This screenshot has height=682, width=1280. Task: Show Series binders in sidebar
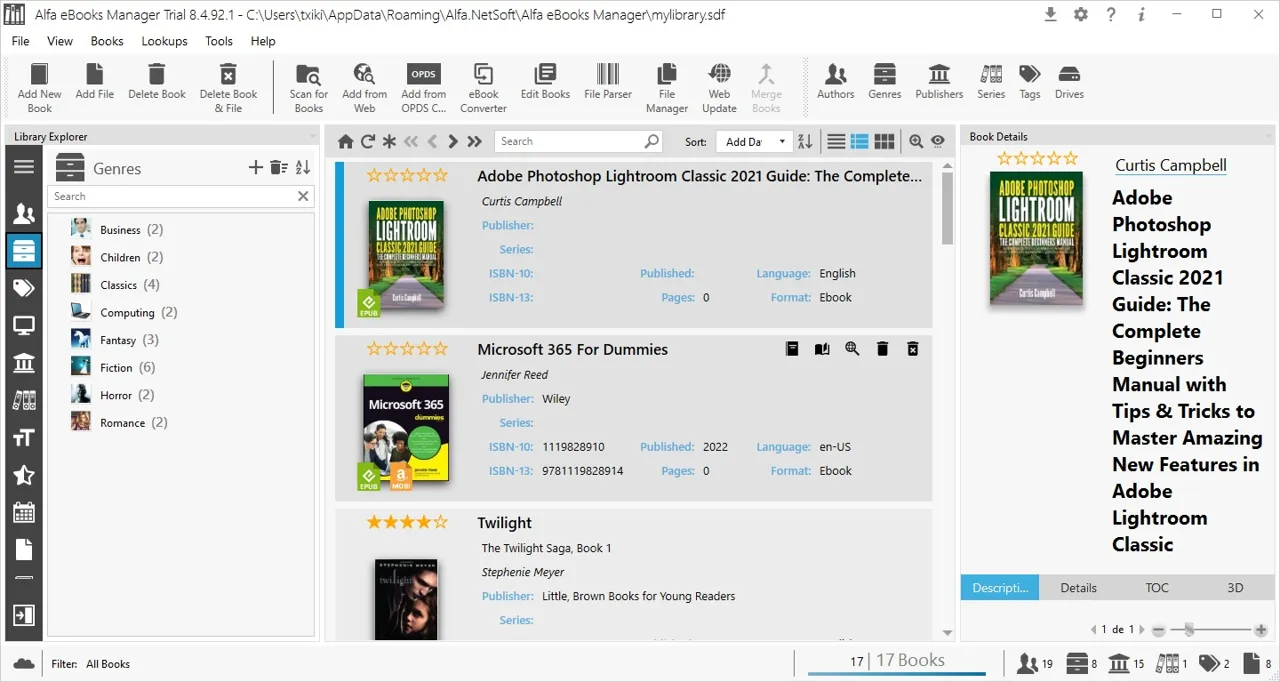[24, 401]
